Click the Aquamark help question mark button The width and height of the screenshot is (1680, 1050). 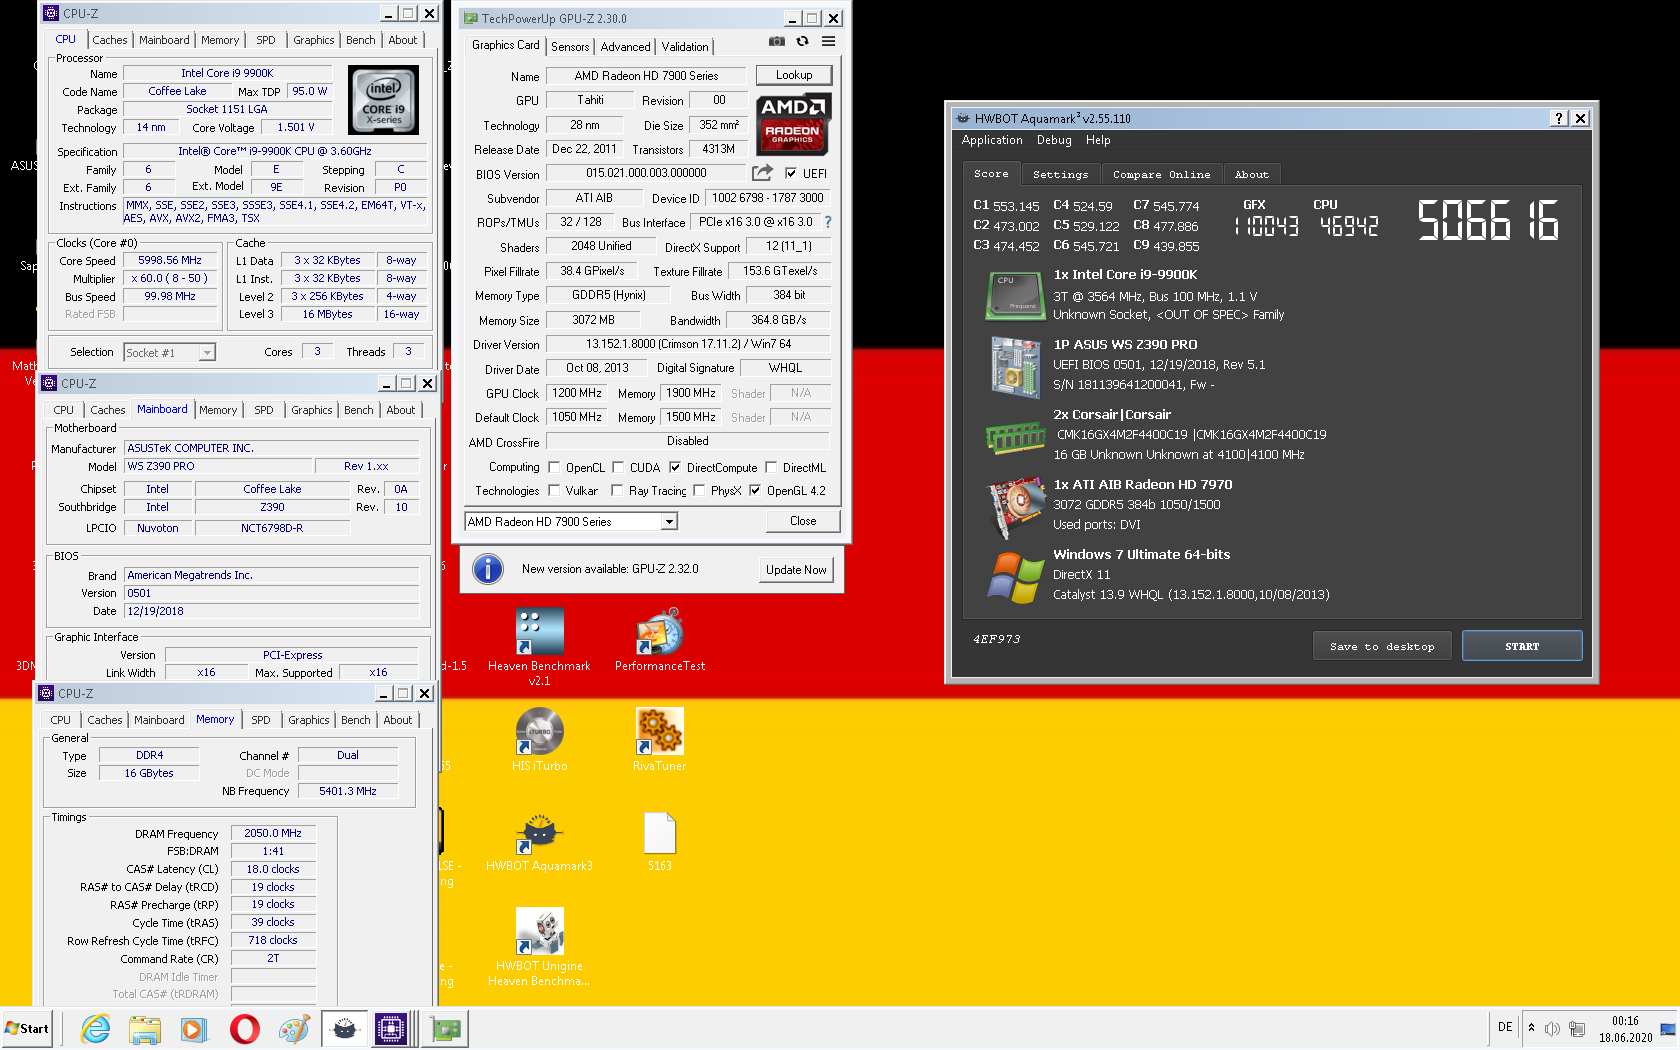click(x=1559, y=118)
